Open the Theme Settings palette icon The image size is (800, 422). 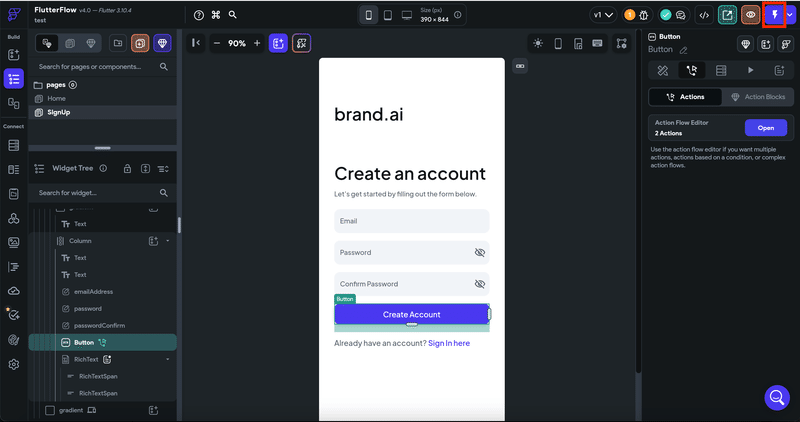pyautogui.click(x=14, y=339)
